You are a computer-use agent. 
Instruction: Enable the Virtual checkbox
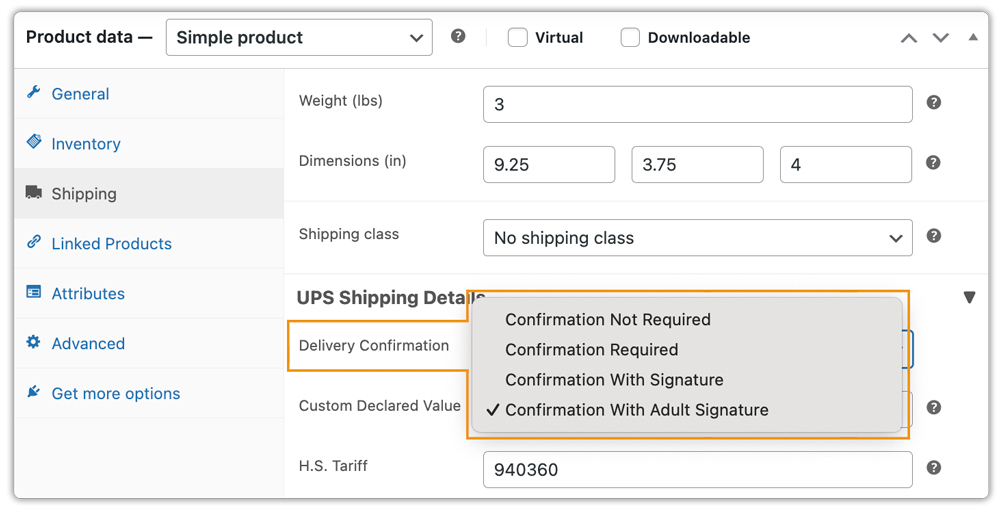pos(518,38)
